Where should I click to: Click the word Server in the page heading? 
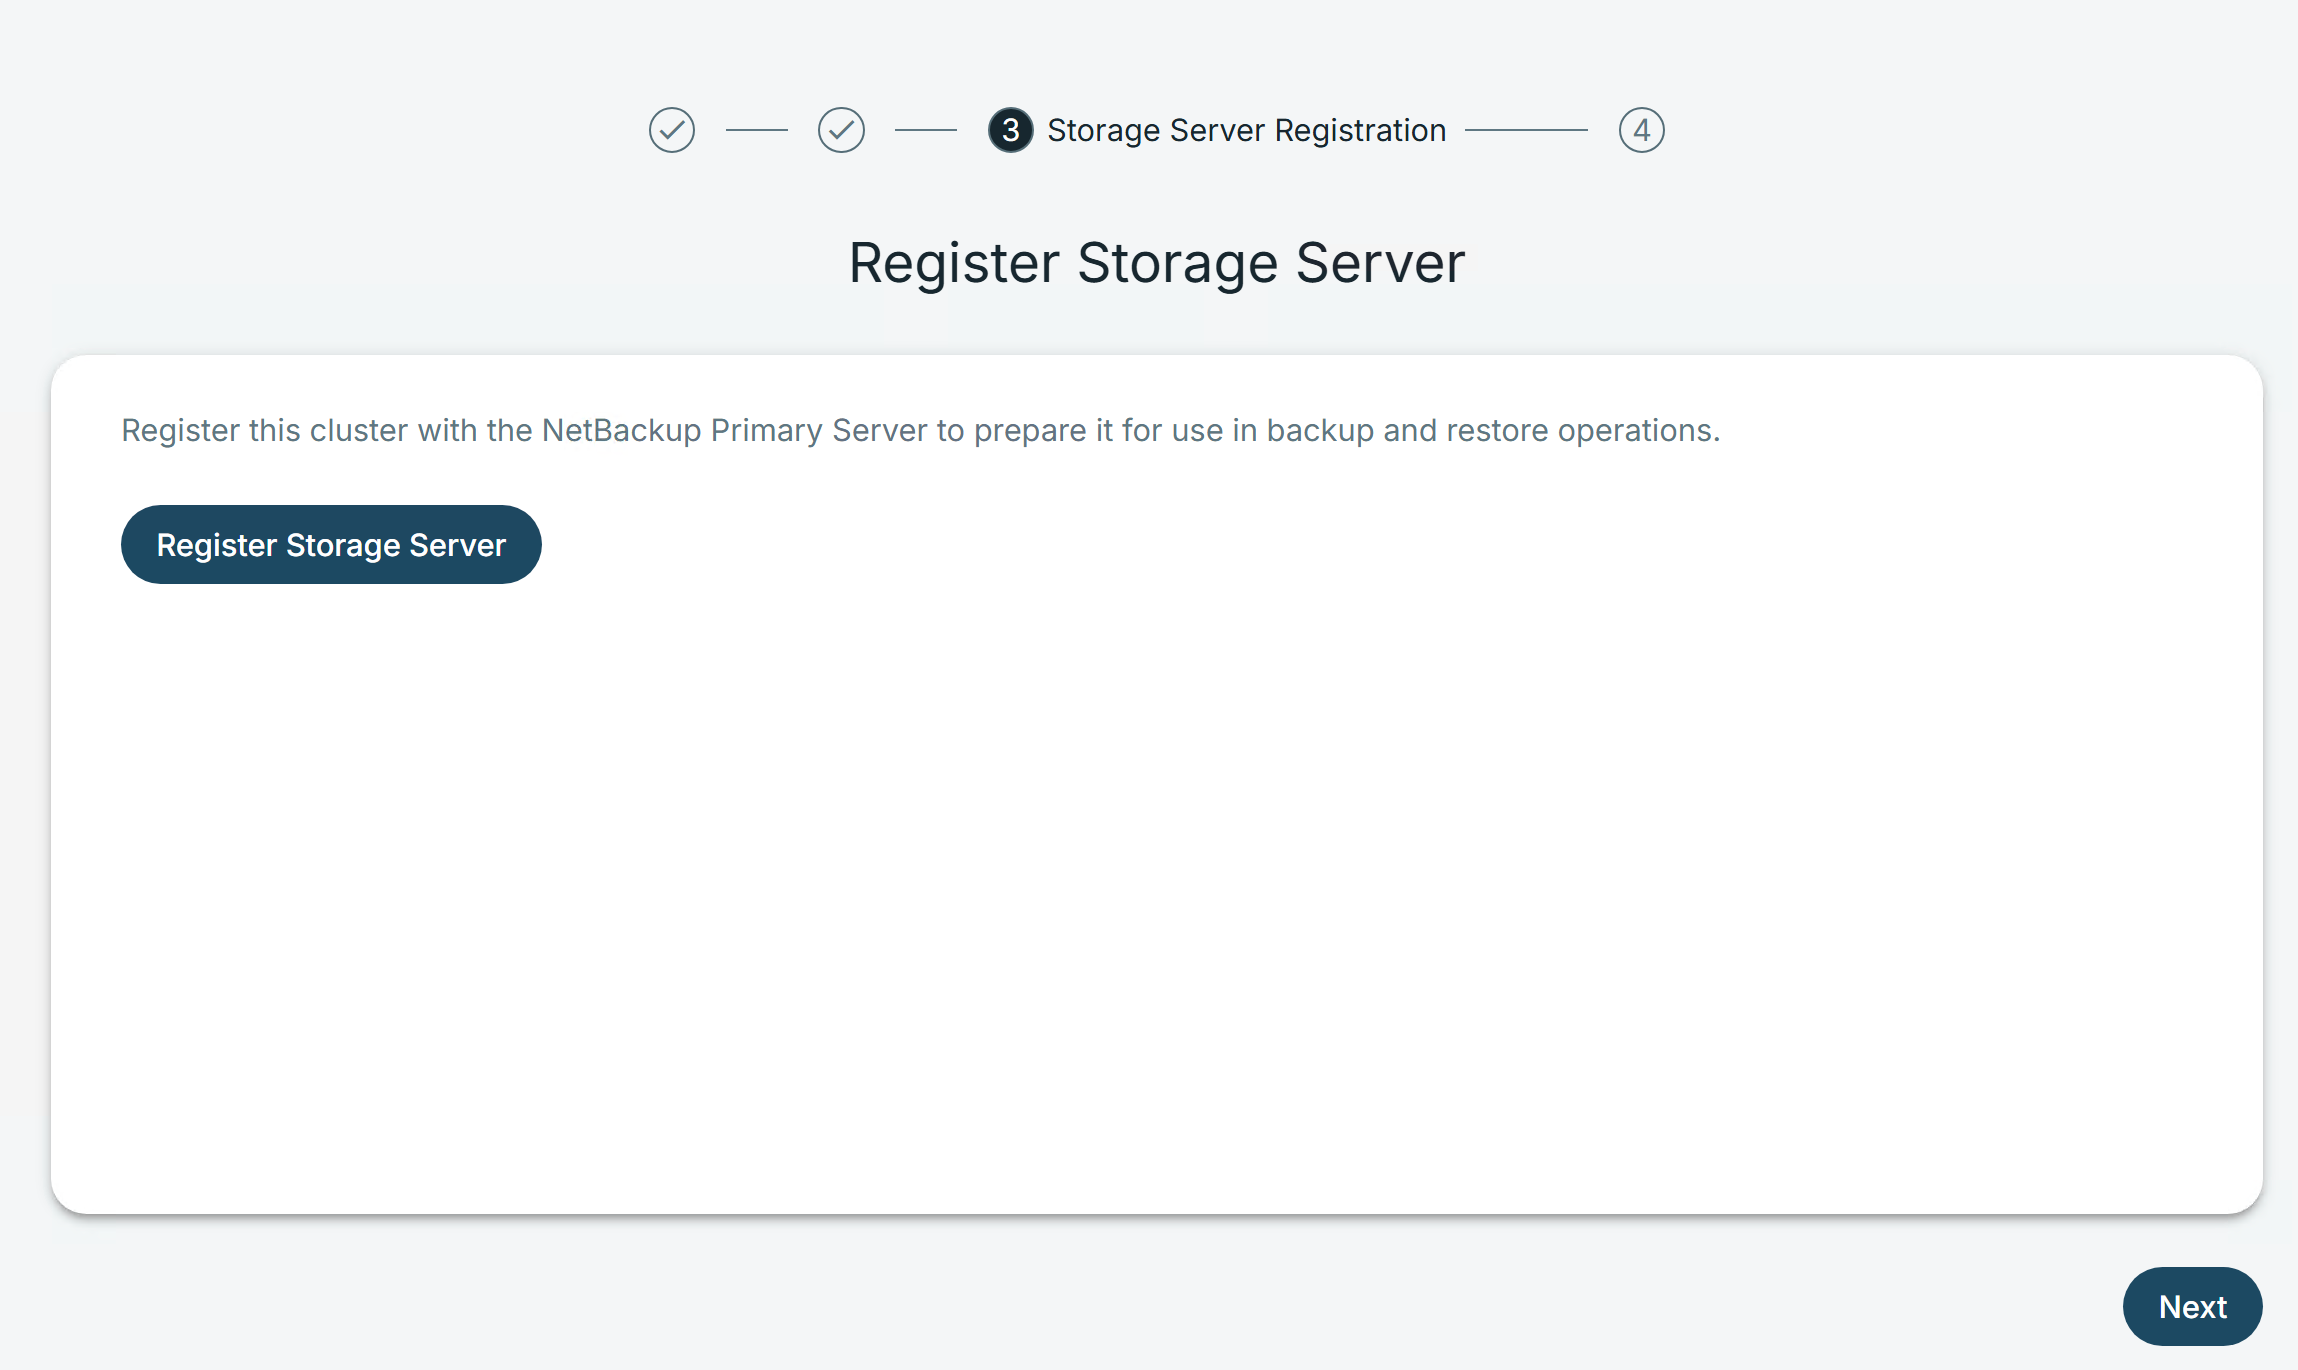[1380, 263]
